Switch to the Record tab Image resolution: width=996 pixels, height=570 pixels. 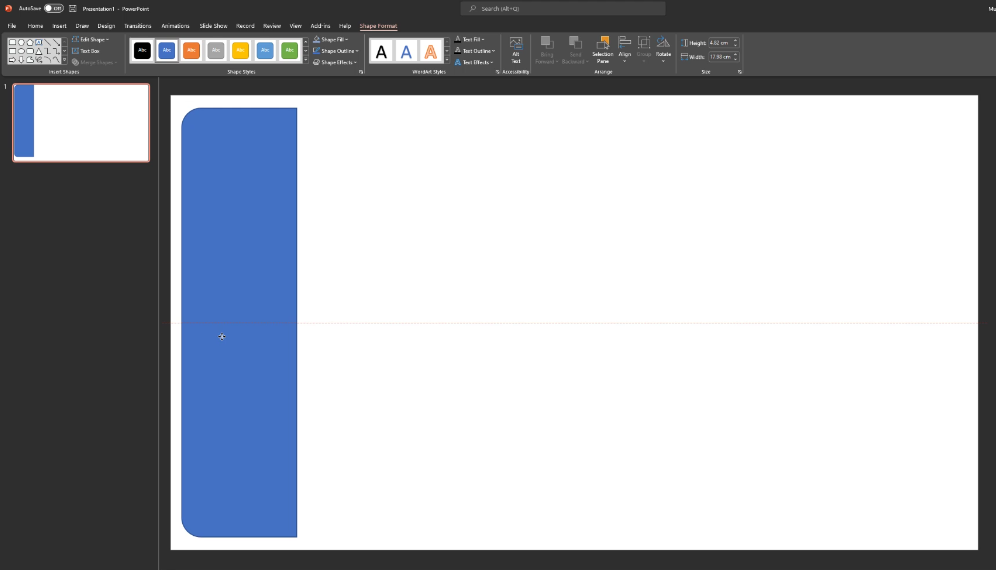click(x=245, y=26)
